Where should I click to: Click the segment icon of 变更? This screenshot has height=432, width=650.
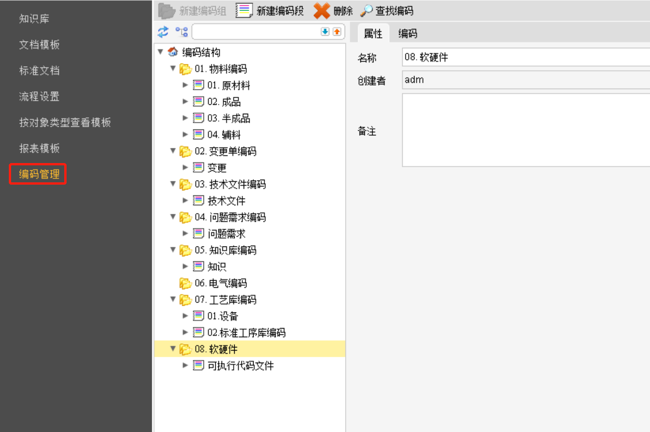[x=199, y=167]
